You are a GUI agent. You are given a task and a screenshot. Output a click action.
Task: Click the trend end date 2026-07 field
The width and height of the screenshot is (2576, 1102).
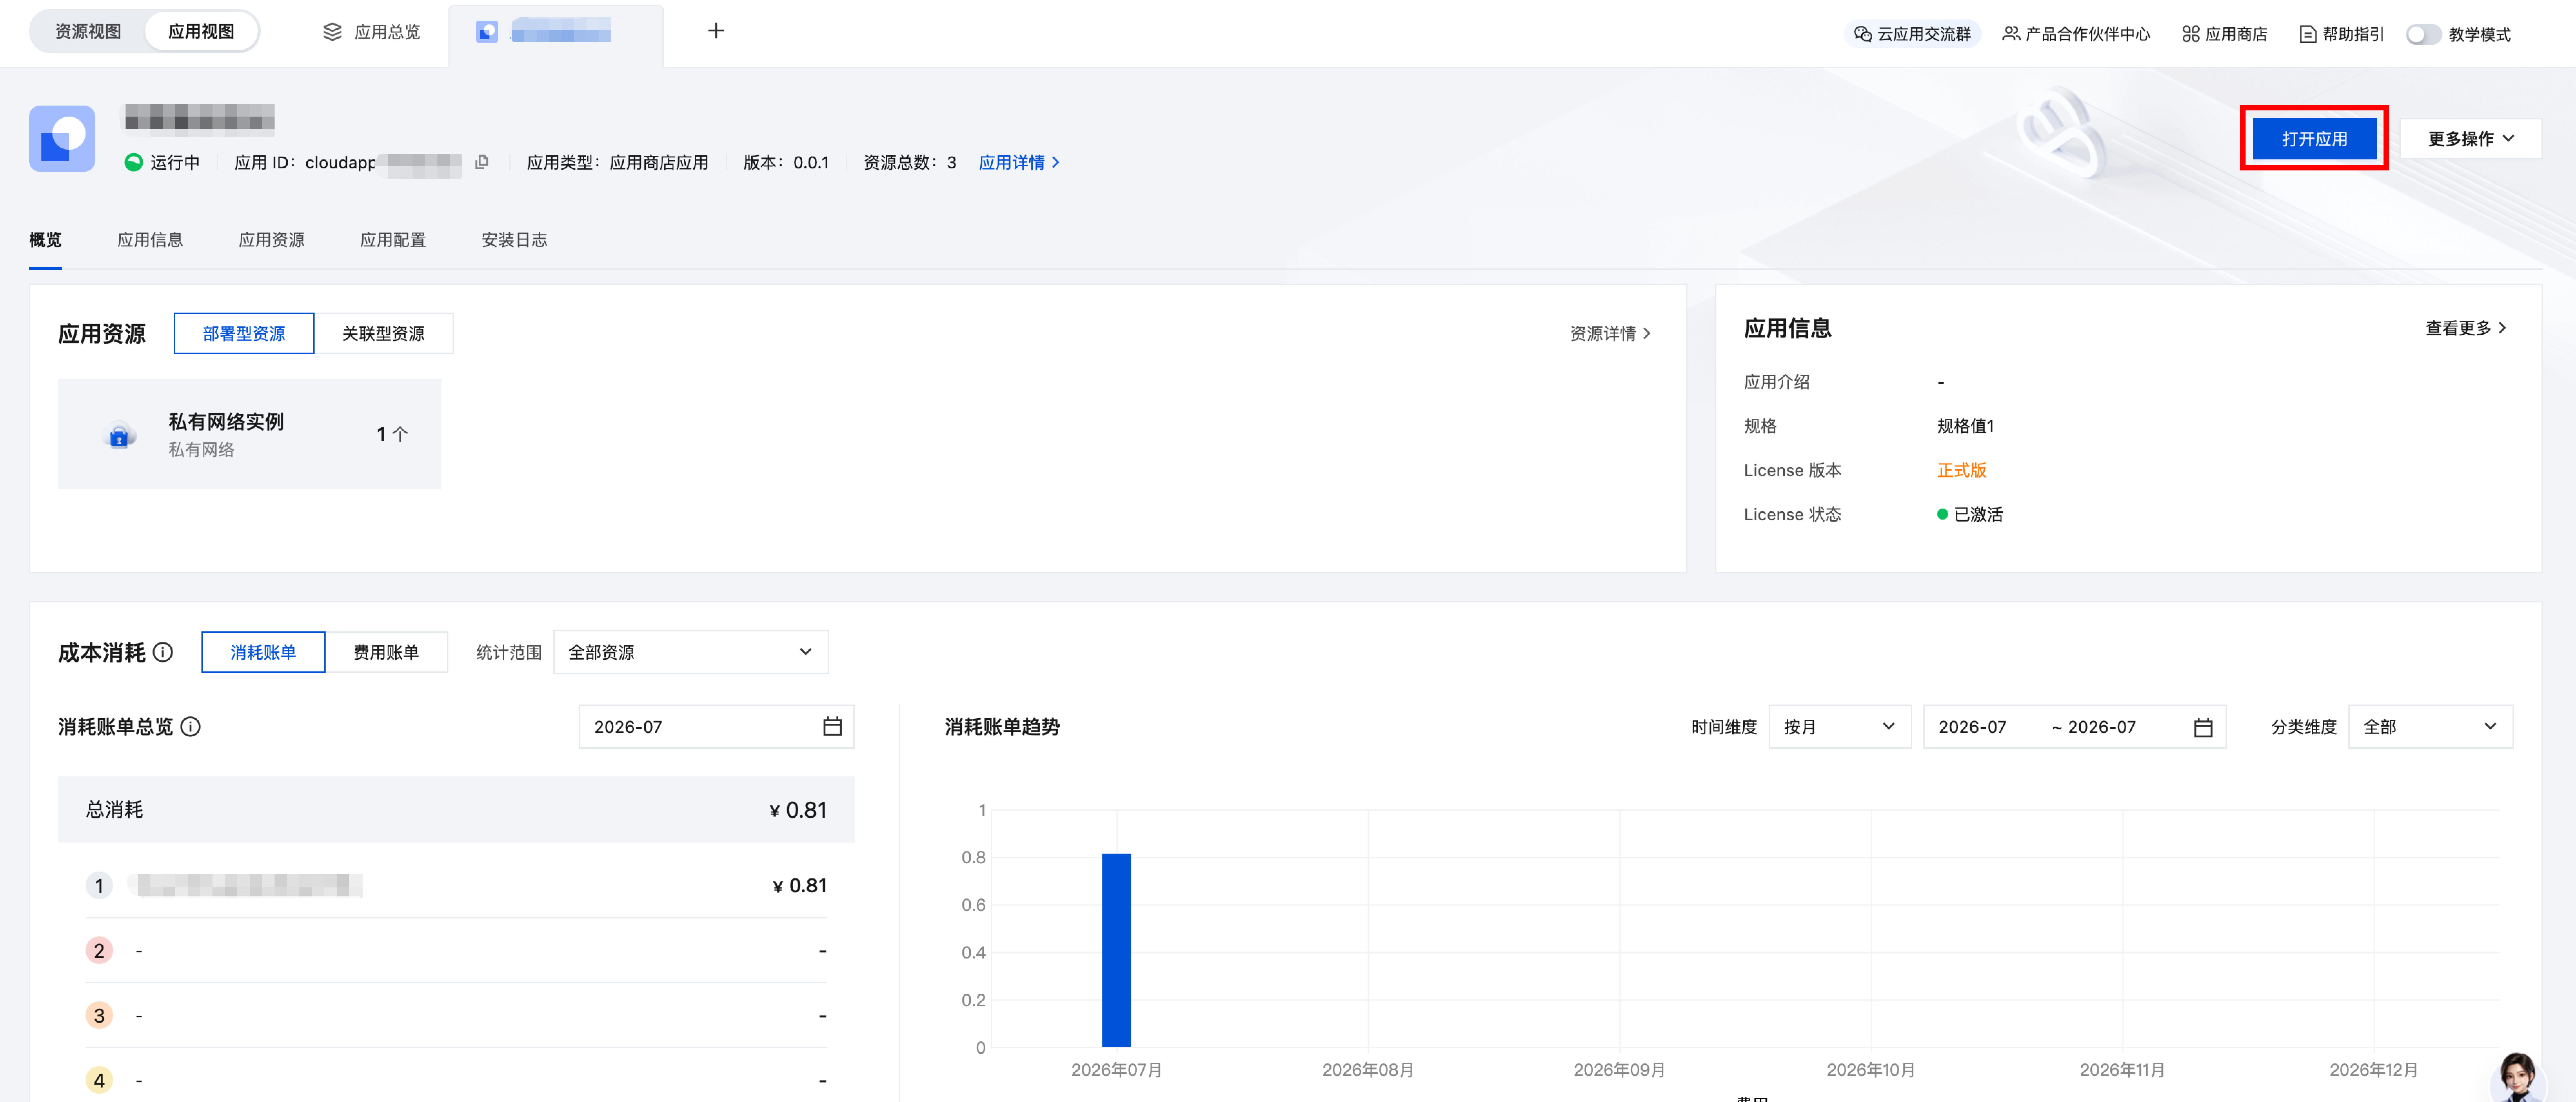coord(2102,727)
